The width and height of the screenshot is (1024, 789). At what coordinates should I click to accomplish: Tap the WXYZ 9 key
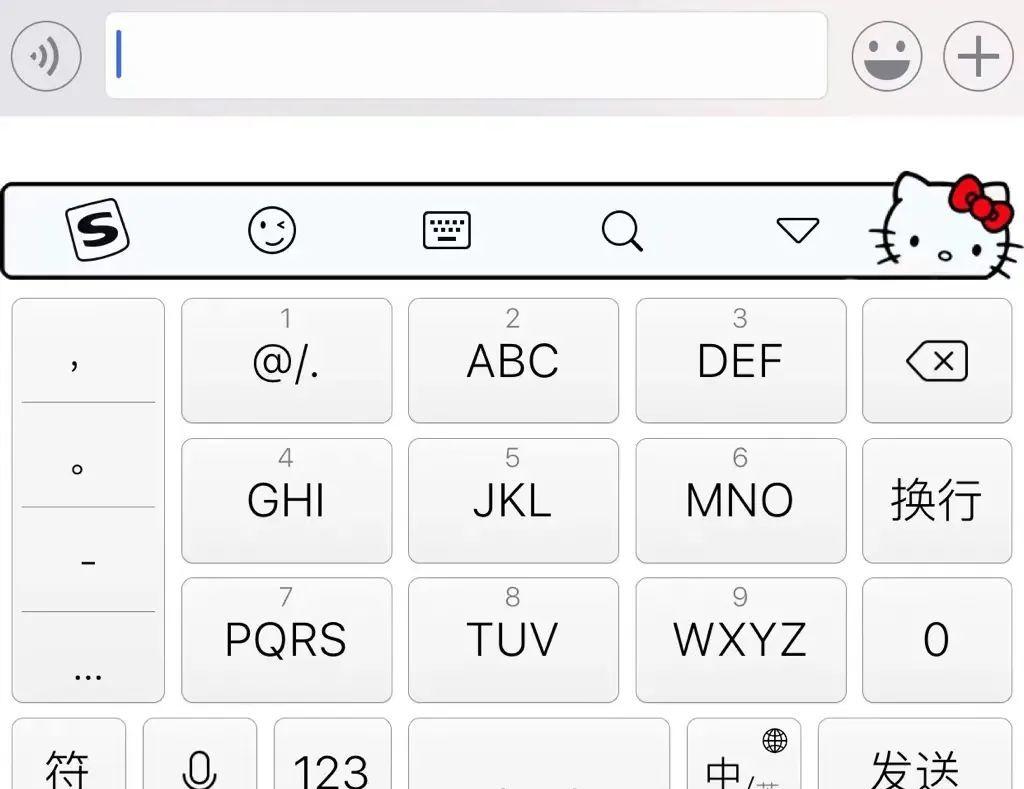tap(741, 640)
